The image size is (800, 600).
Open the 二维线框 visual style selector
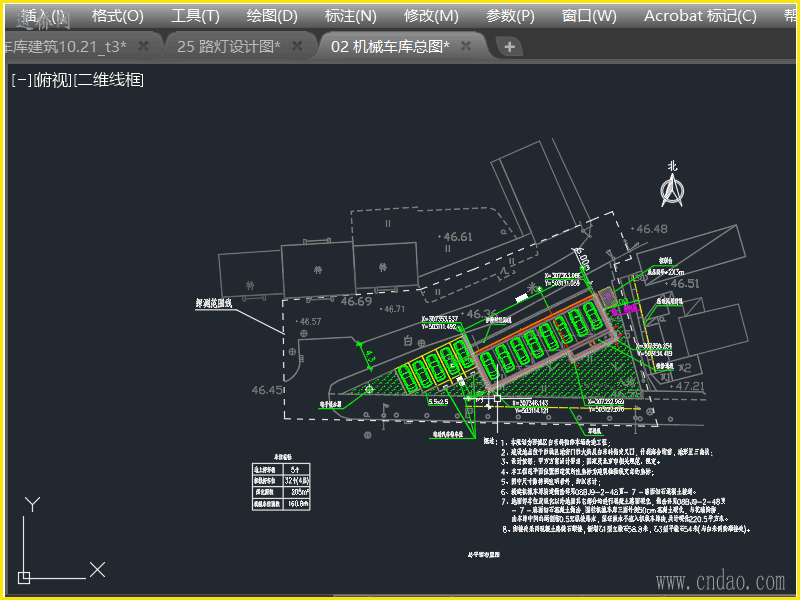(x=109, y=80)
